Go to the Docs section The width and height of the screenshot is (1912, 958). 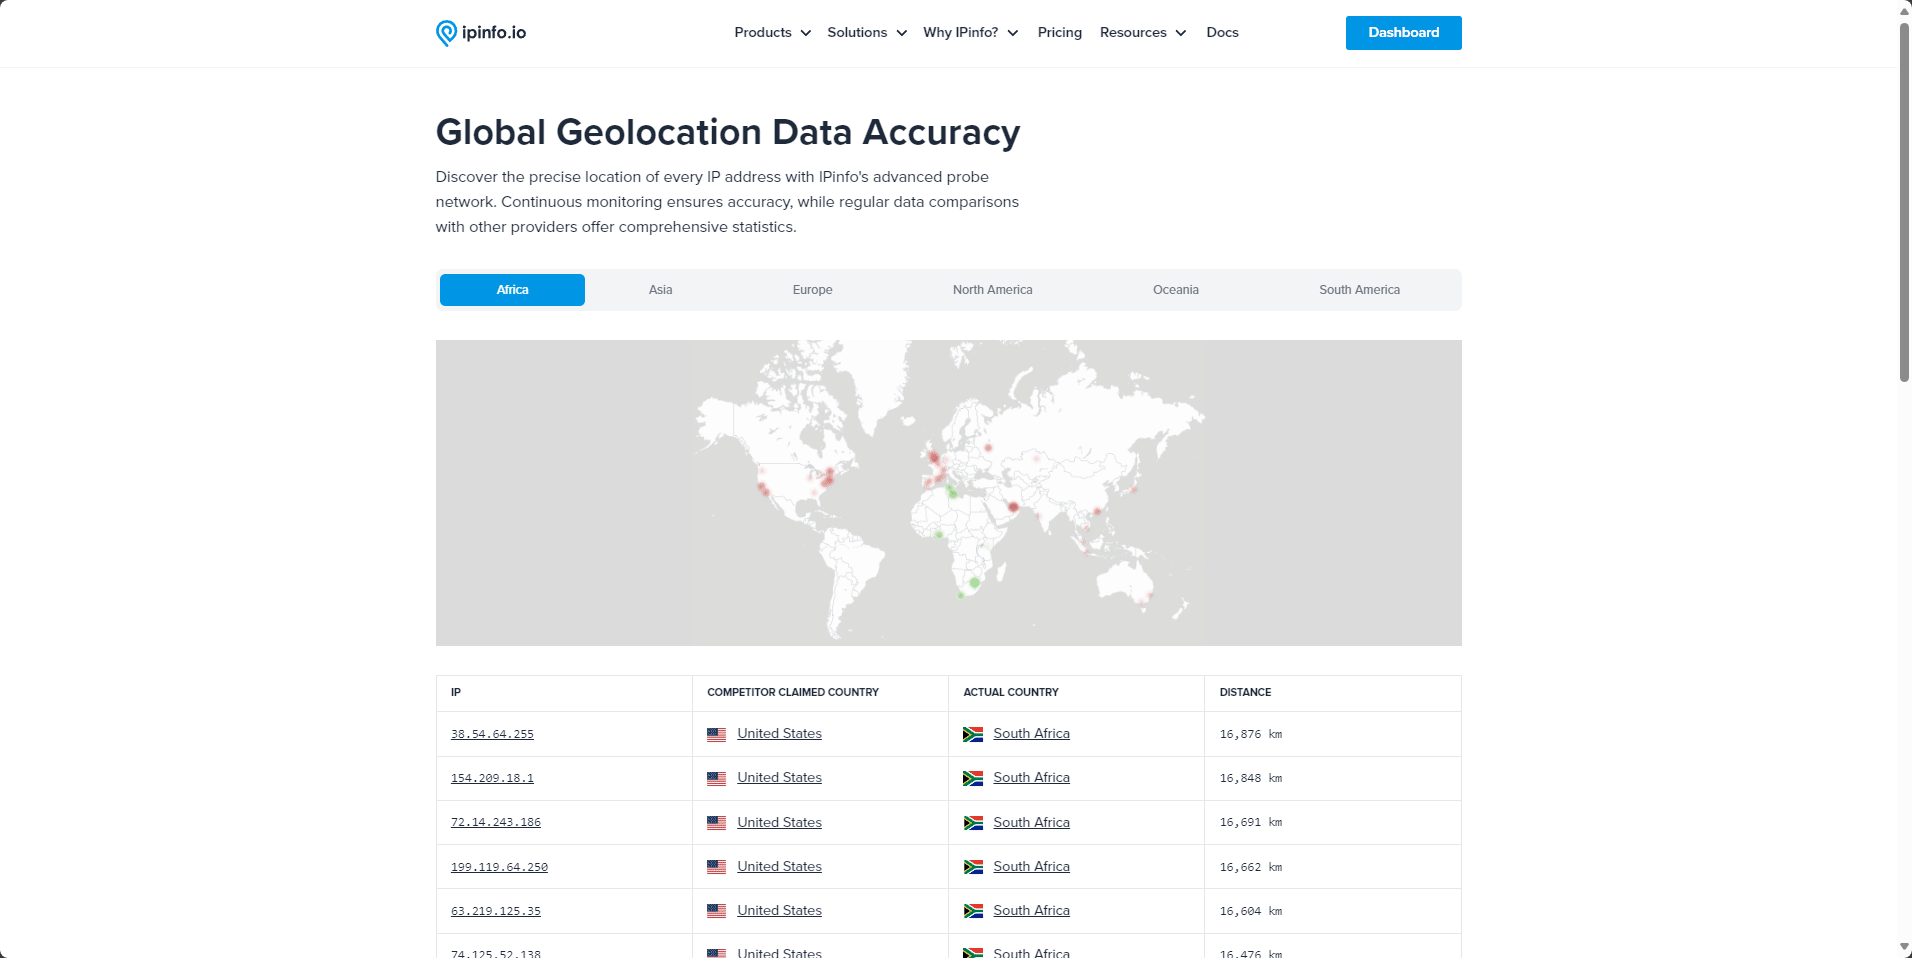1222,32
